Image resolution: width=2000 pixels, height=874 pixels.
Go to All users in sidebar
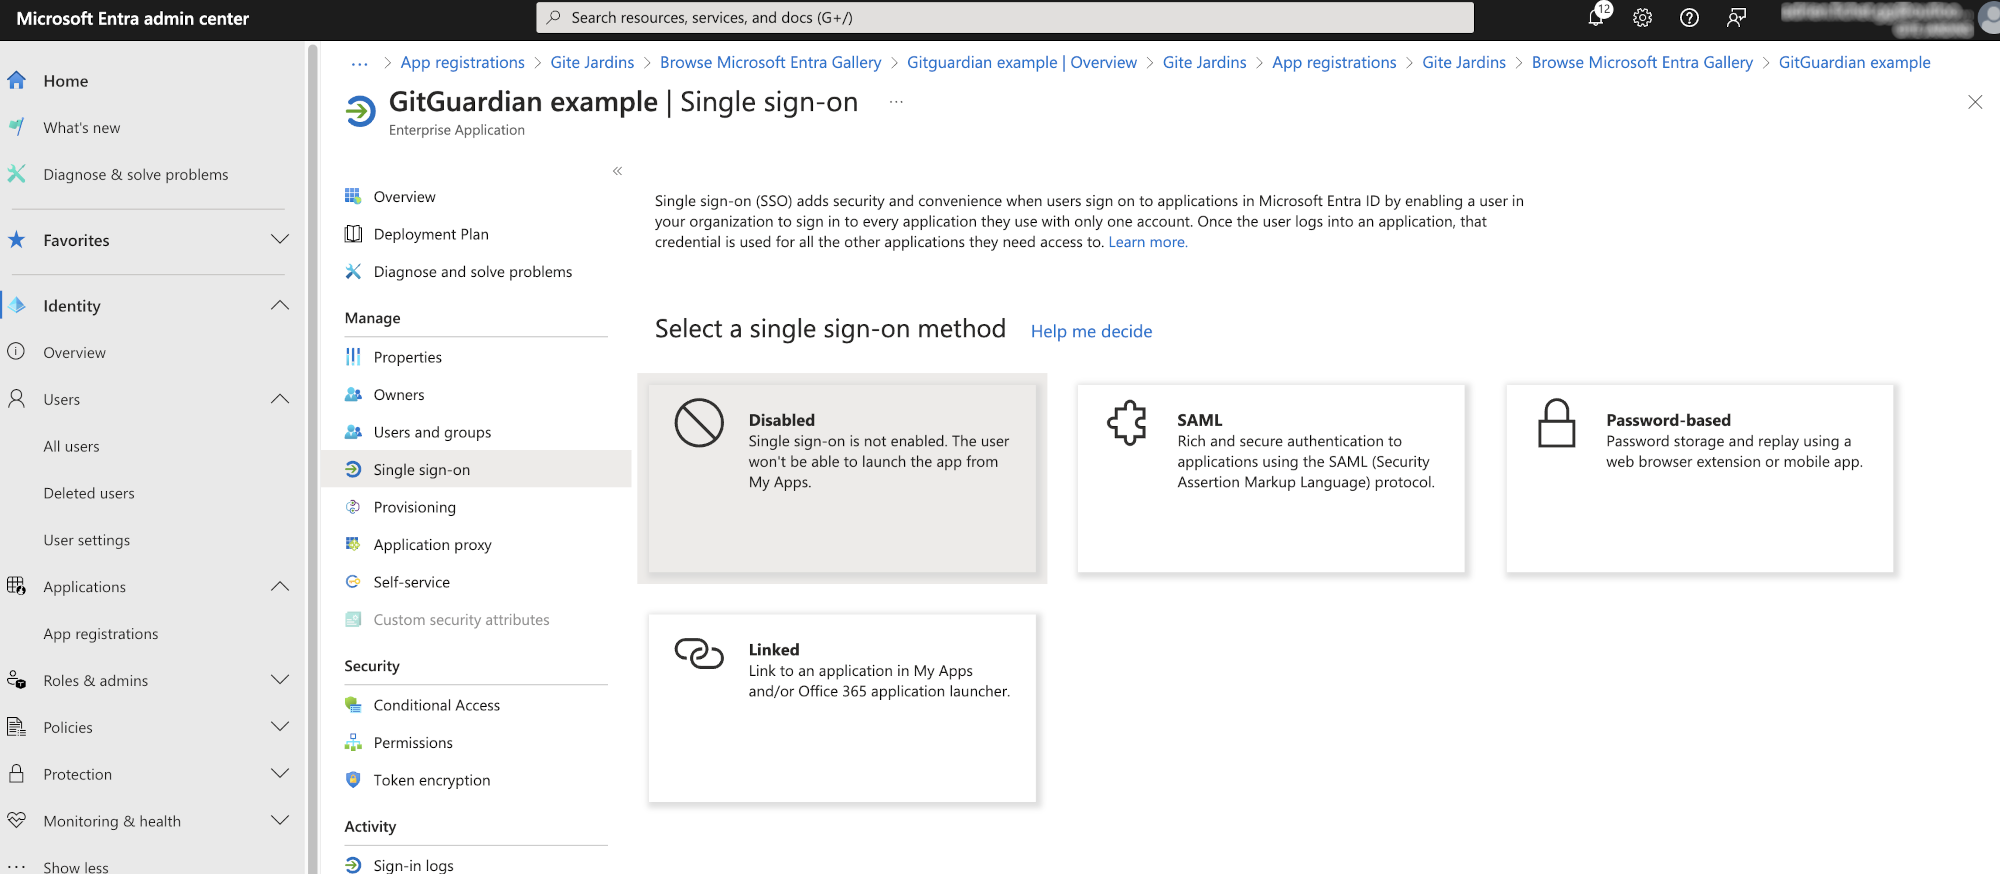71,446
